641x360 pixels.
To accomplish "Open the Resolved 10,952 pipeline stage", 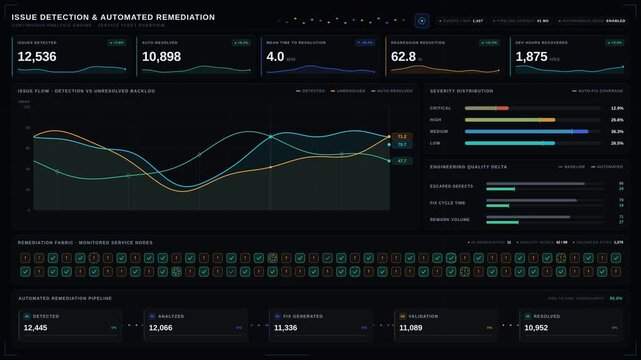I will 571,325.
